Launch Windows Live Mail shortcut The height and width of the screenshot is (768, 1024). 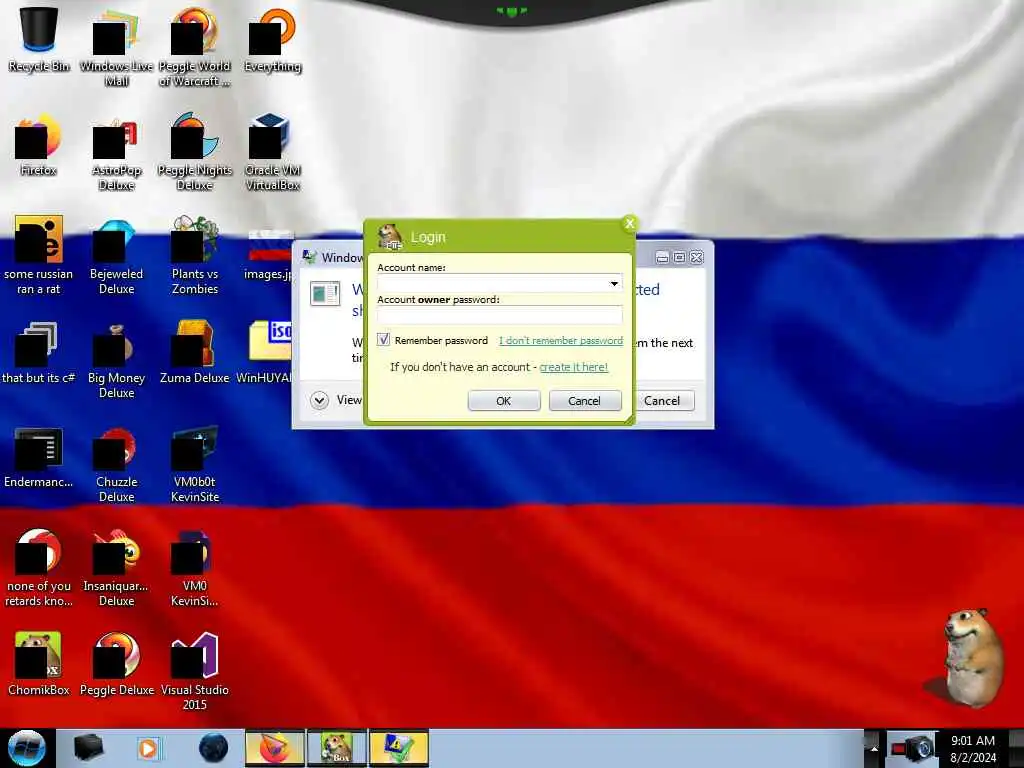click(116, 47)
